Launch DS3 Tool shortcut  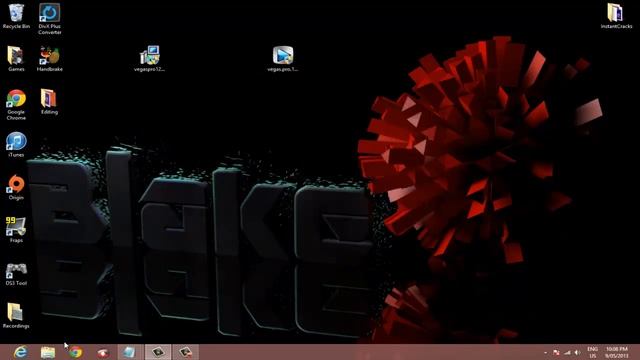click(16, 273)
